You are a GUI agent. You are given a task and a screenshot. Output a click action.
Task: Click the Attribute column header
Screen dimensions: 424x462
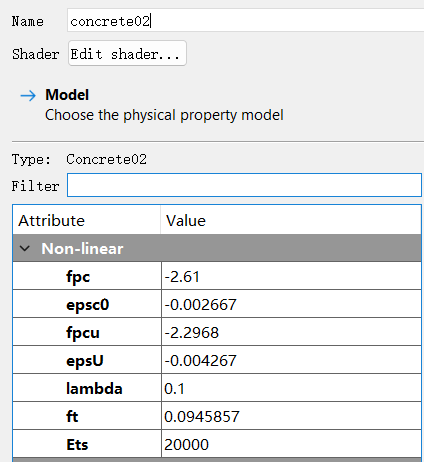click(87, 220)
